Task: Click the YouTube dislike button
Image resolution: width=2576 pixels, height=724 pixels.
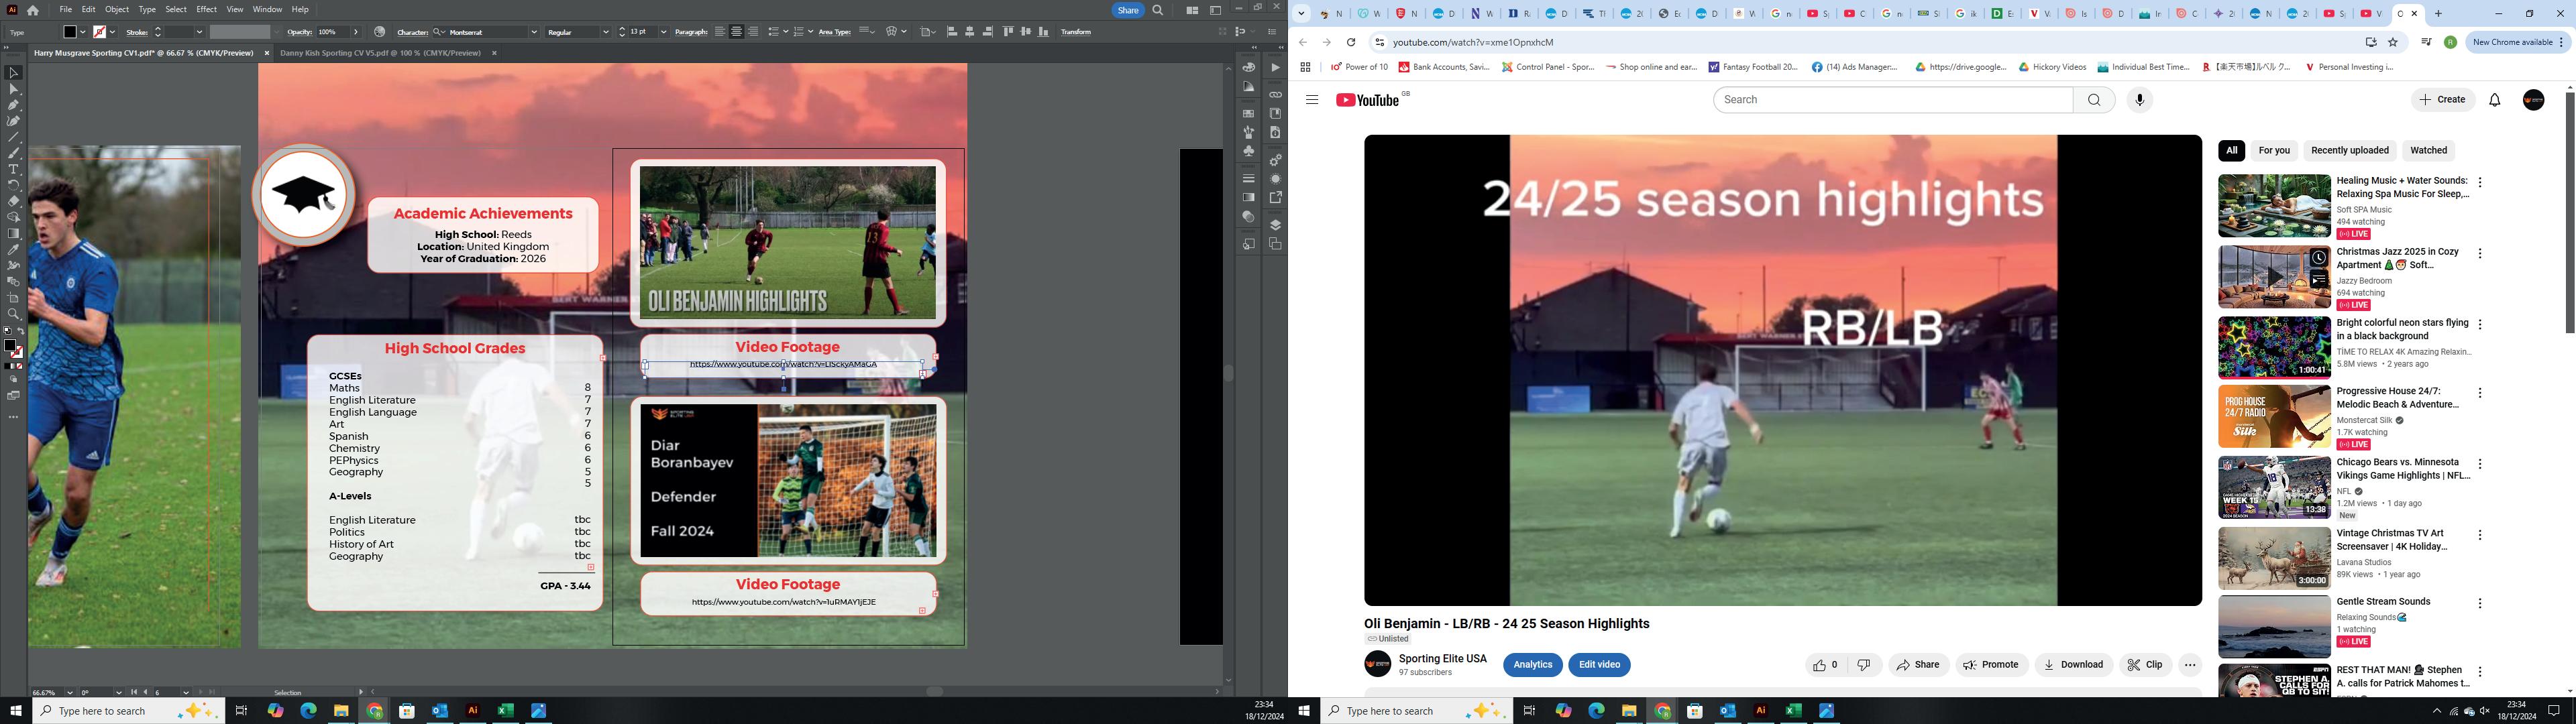Action: pos(1864,665)
